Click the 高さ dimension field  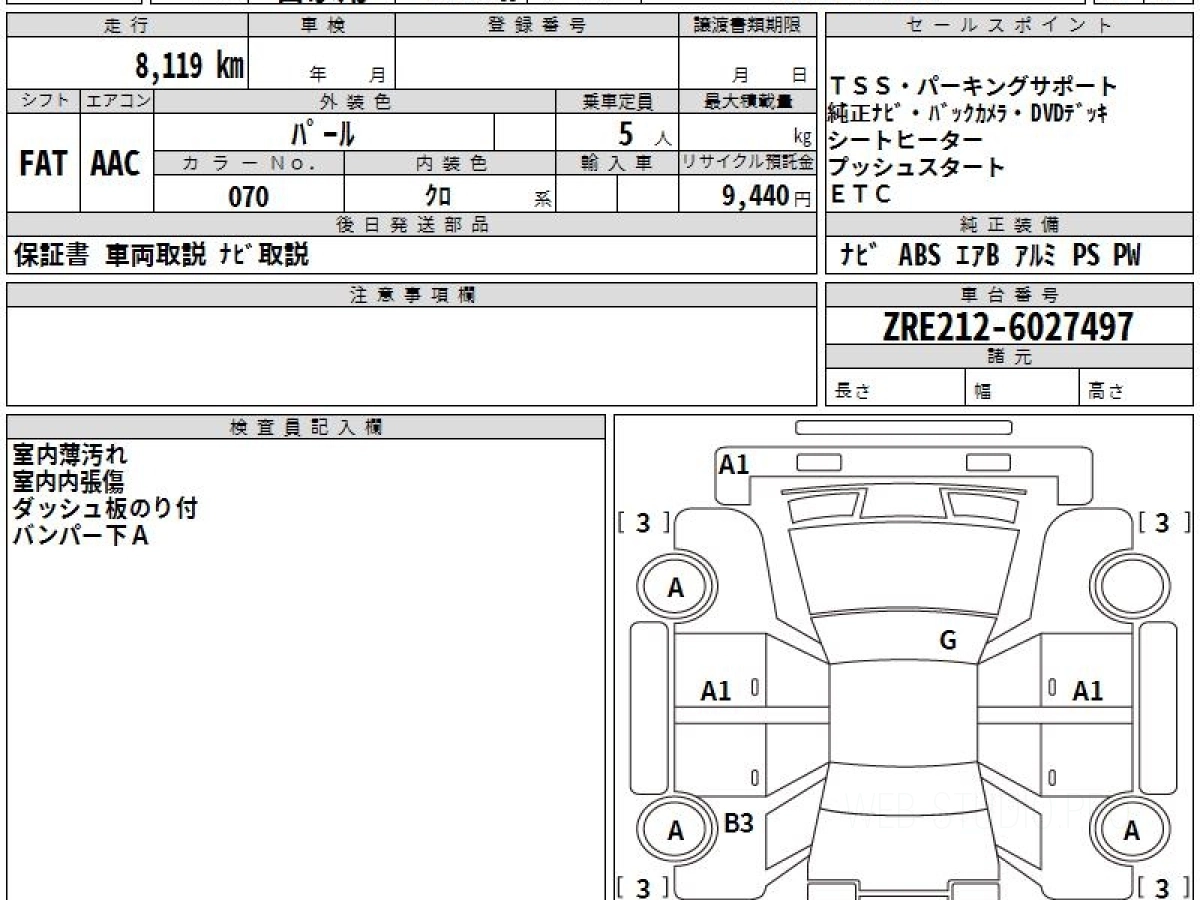[1137, 388]
